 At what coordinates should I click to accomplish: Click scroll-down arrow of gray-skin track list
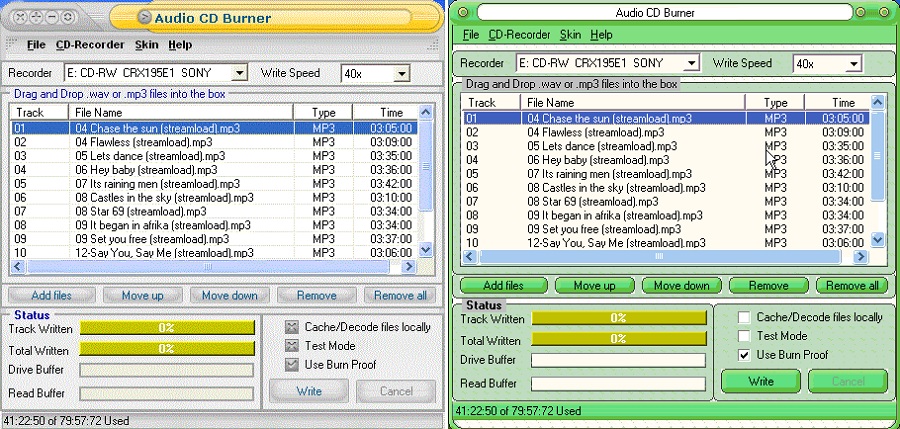[x=424, y=250]
